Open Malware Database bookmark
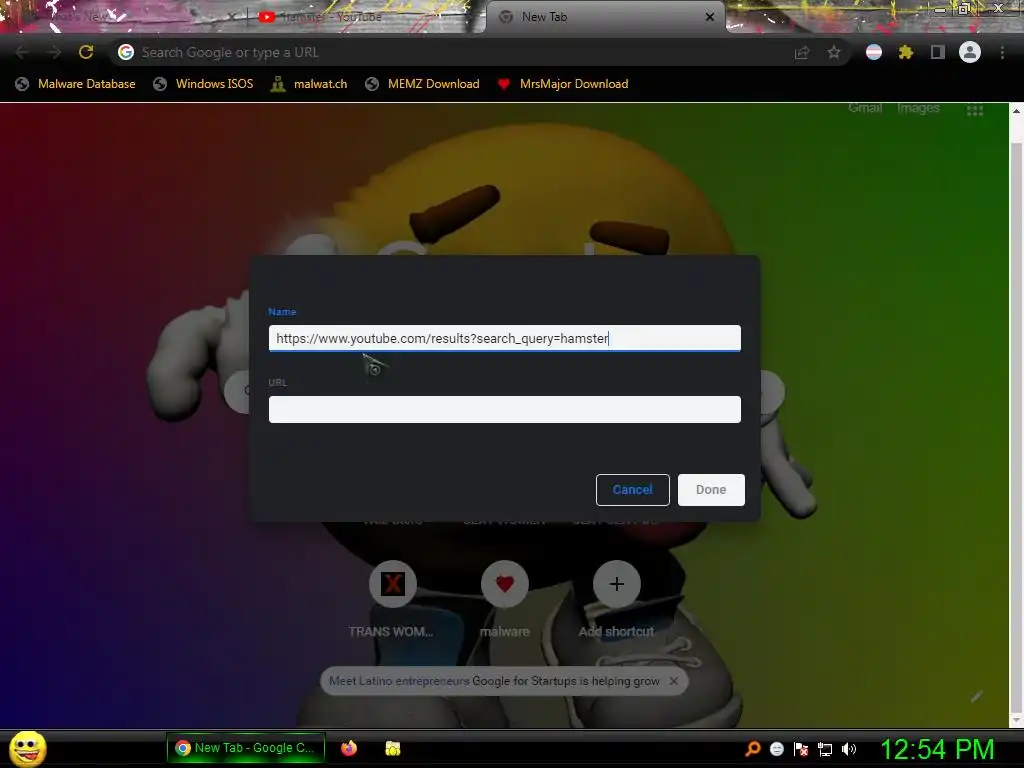 76,84
